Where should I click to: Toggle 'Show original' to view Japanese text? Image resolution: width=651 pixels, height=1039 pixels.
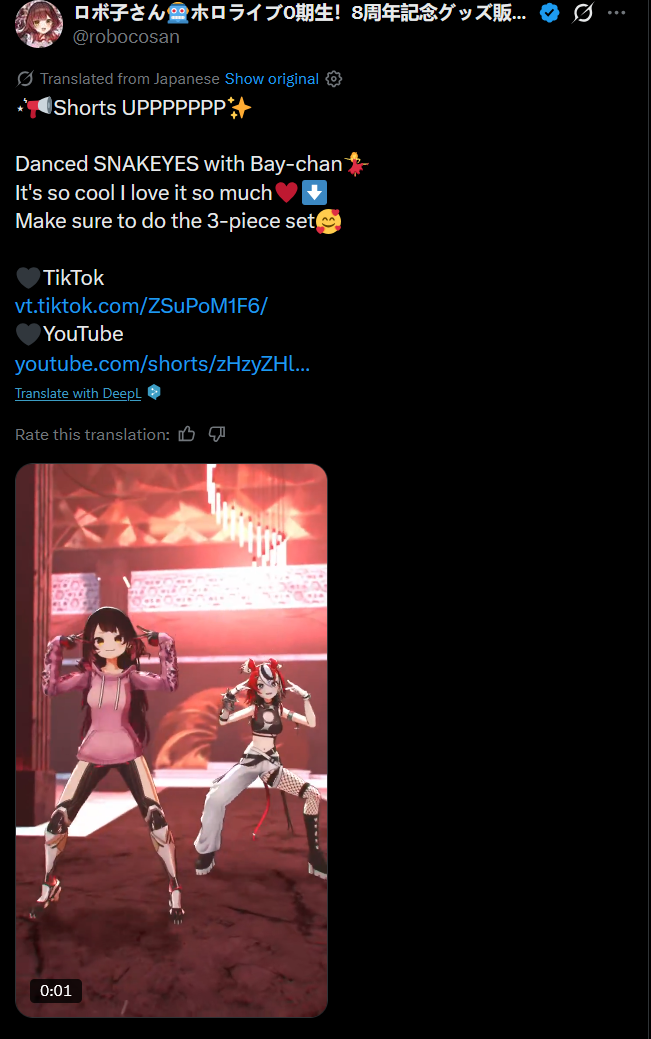click(x=272, y=79)
